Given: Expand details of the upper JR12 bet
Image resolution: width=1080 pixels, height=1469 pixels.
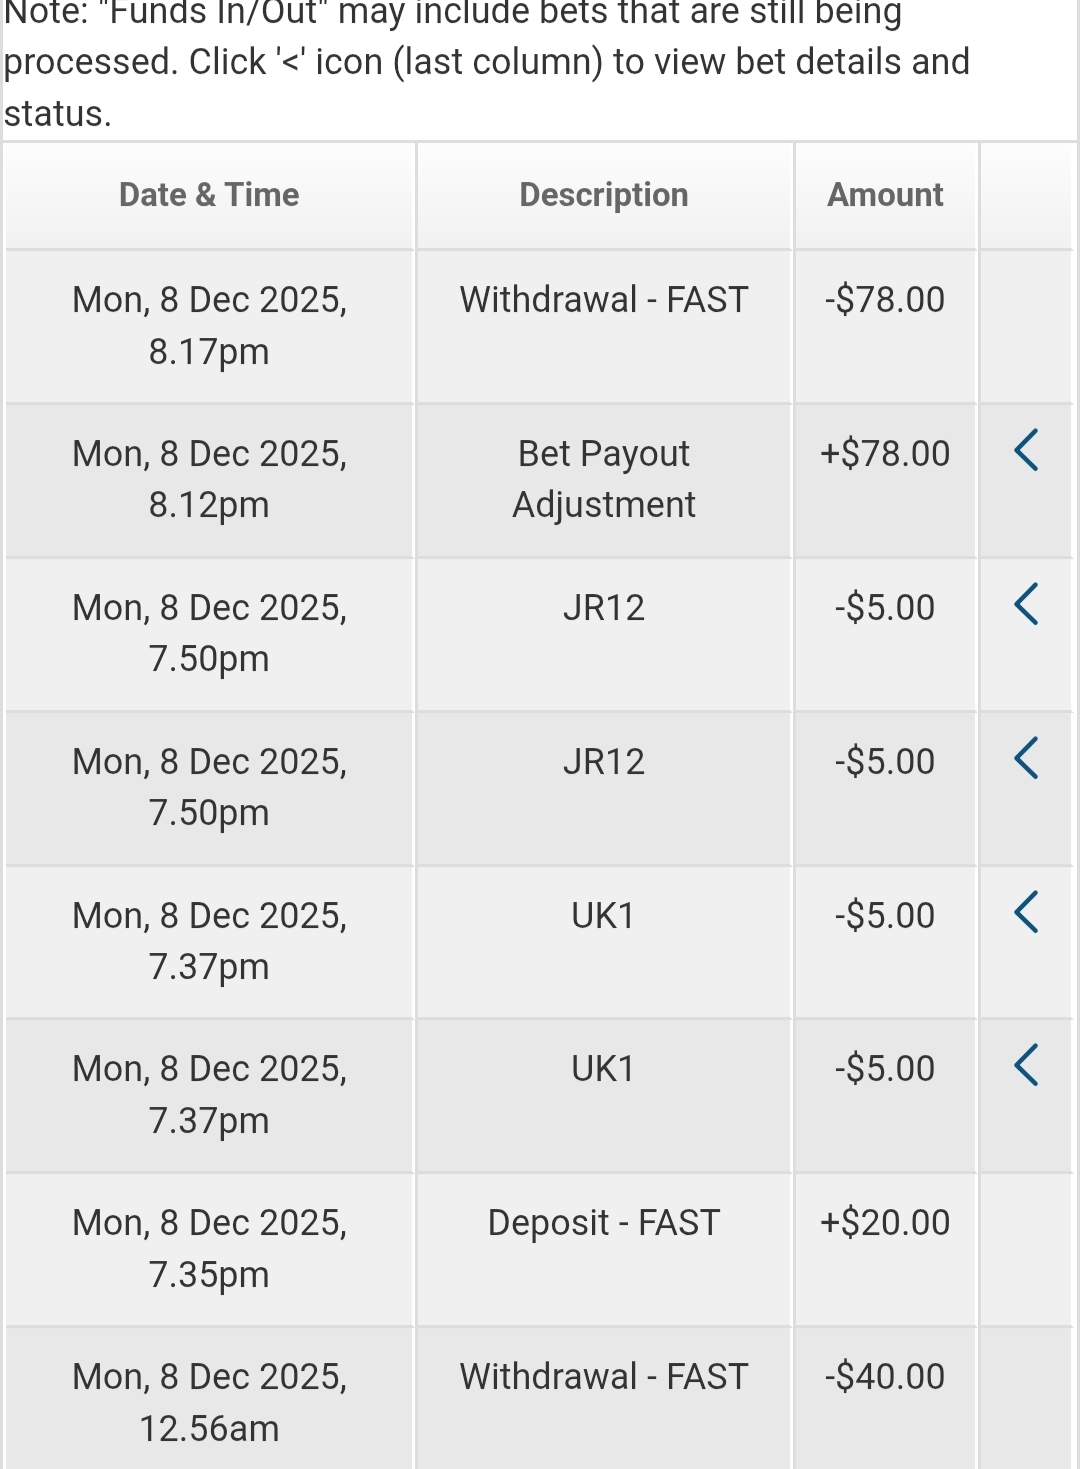Looking at the screenshot, I should point(1026,604).
